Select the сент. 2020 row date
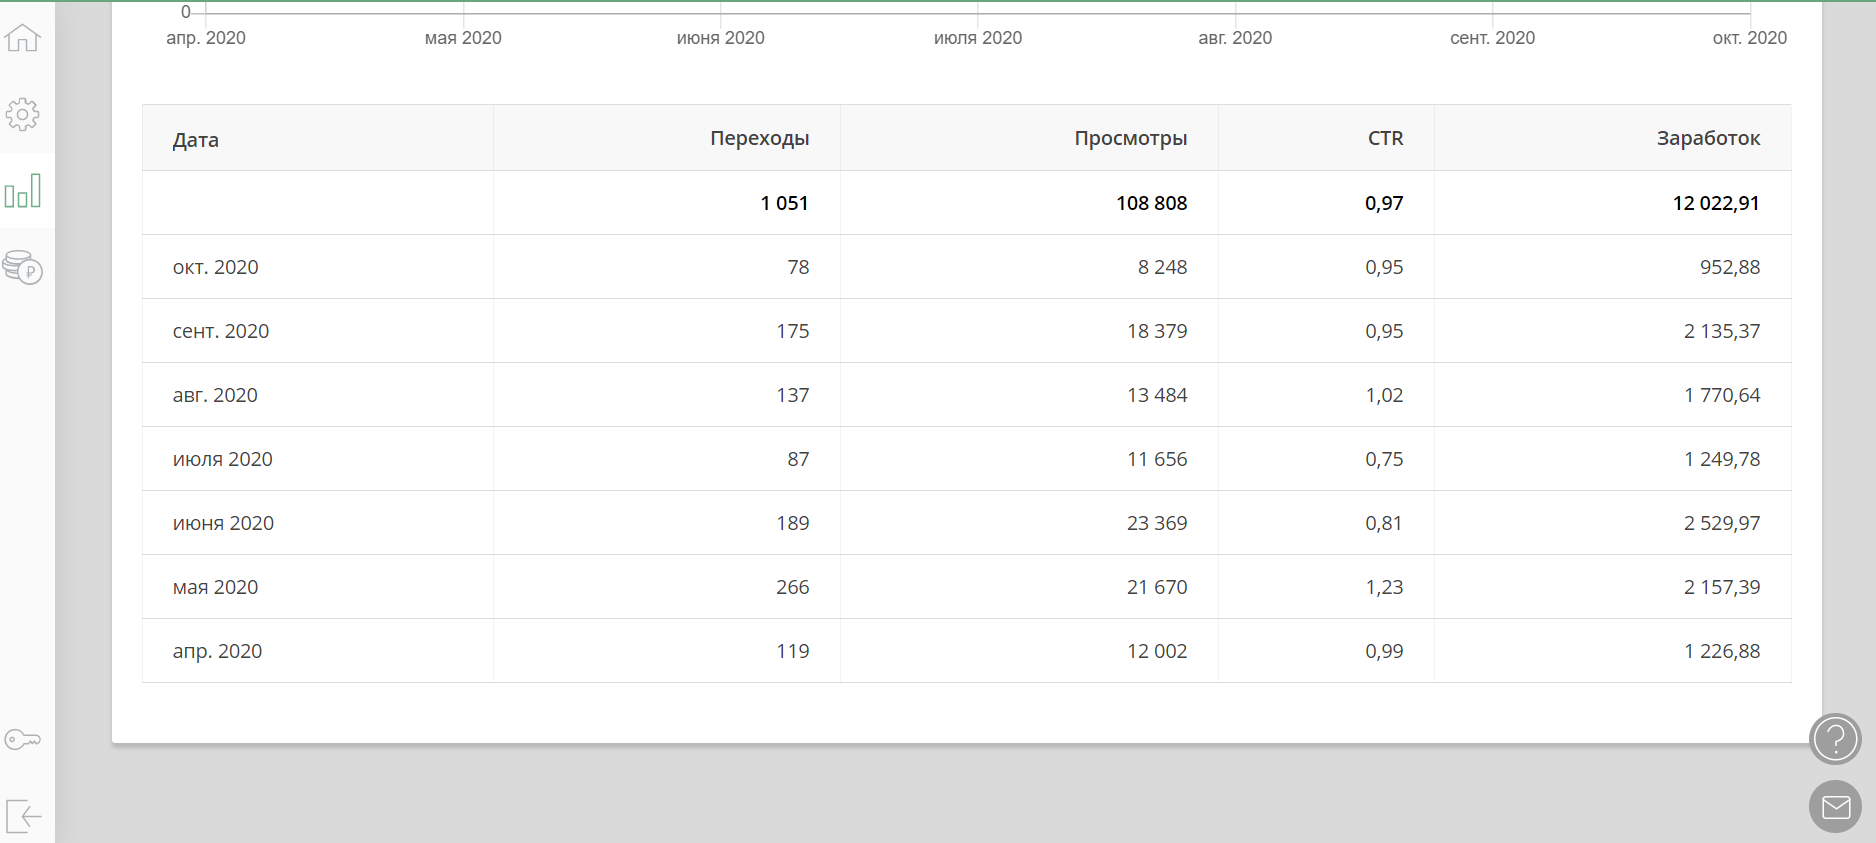1876x843 pixels. coord(221,331)
